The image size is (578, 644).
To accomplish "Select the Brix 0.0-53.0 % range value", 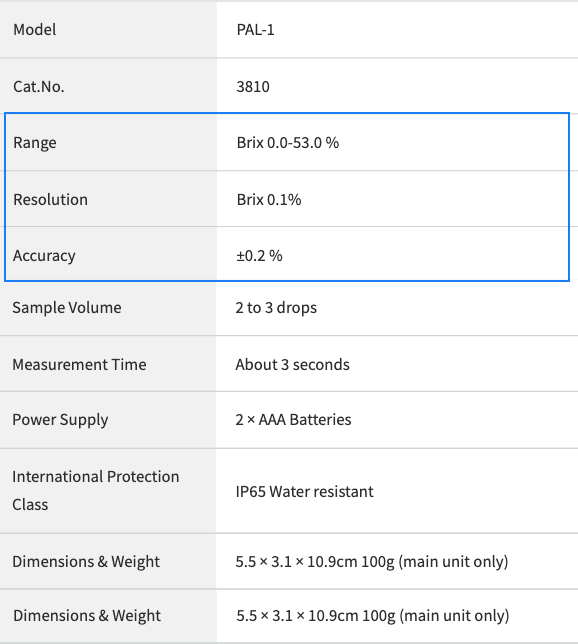I will (x=288, y=143).
